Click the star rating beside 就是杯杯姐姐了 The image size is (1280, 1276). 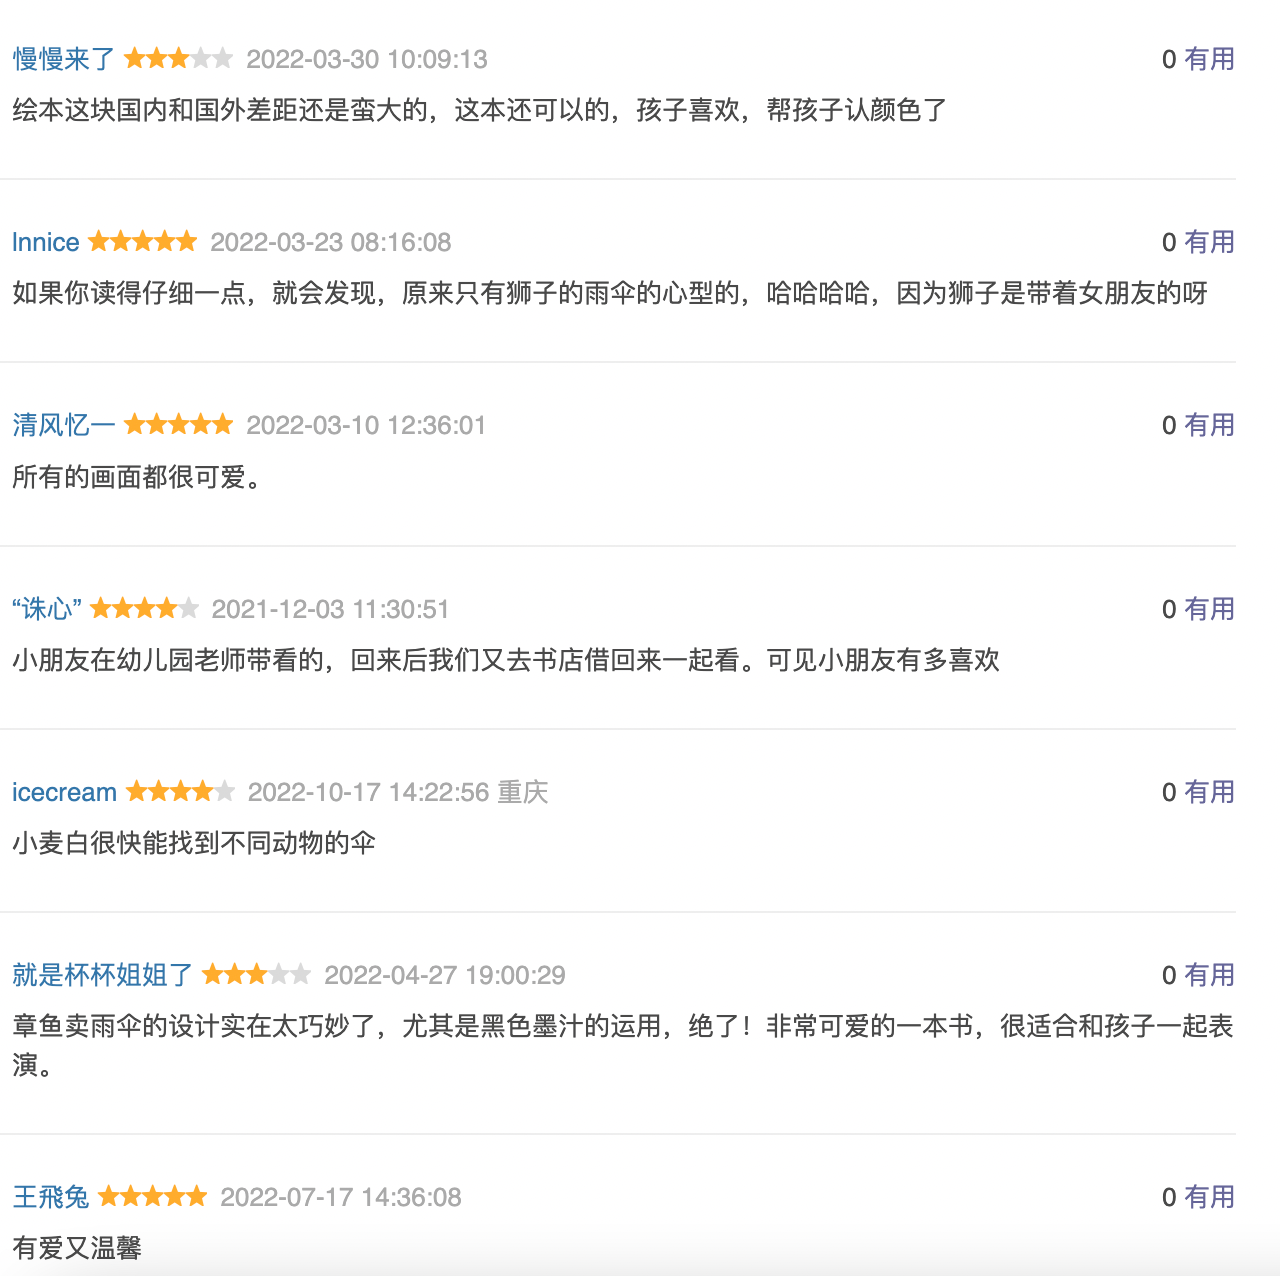point(257,974)
